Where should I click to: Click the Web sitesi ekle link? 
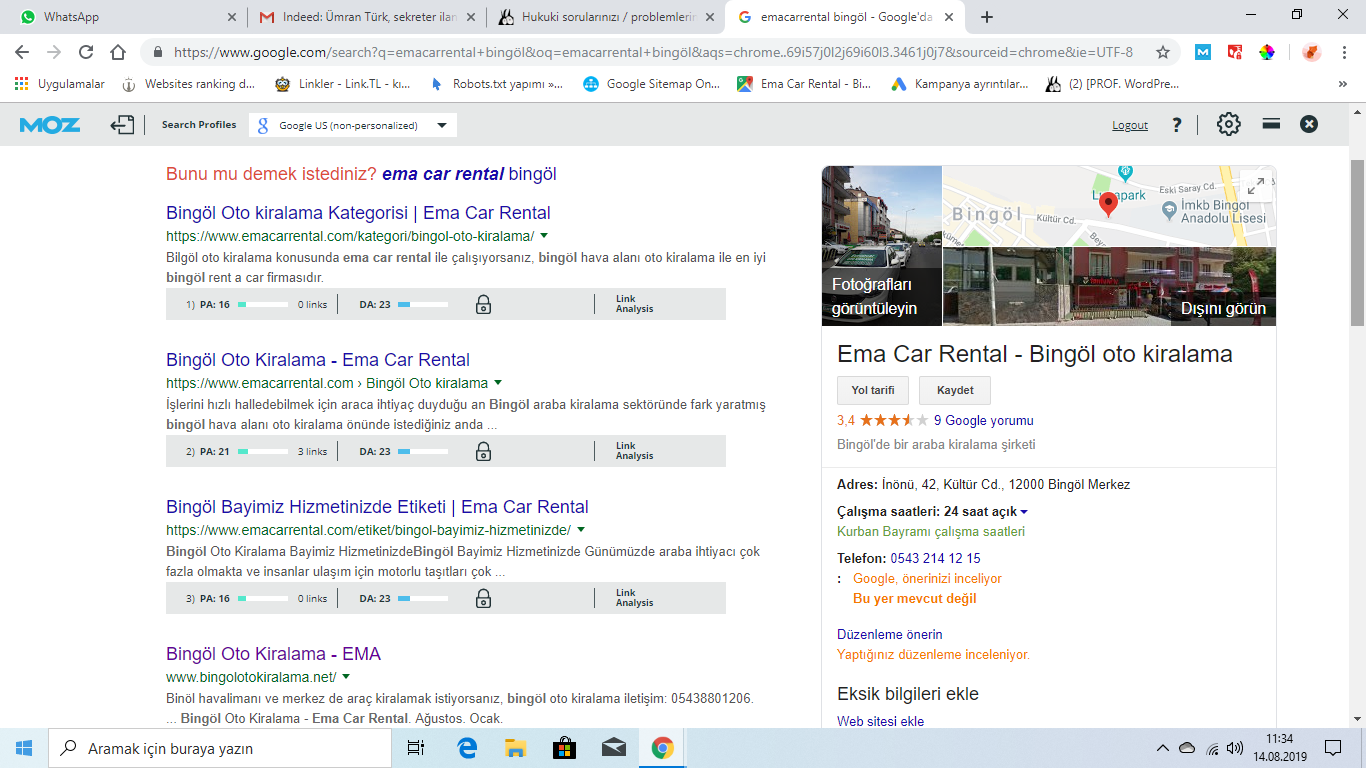tap(880, 722)
